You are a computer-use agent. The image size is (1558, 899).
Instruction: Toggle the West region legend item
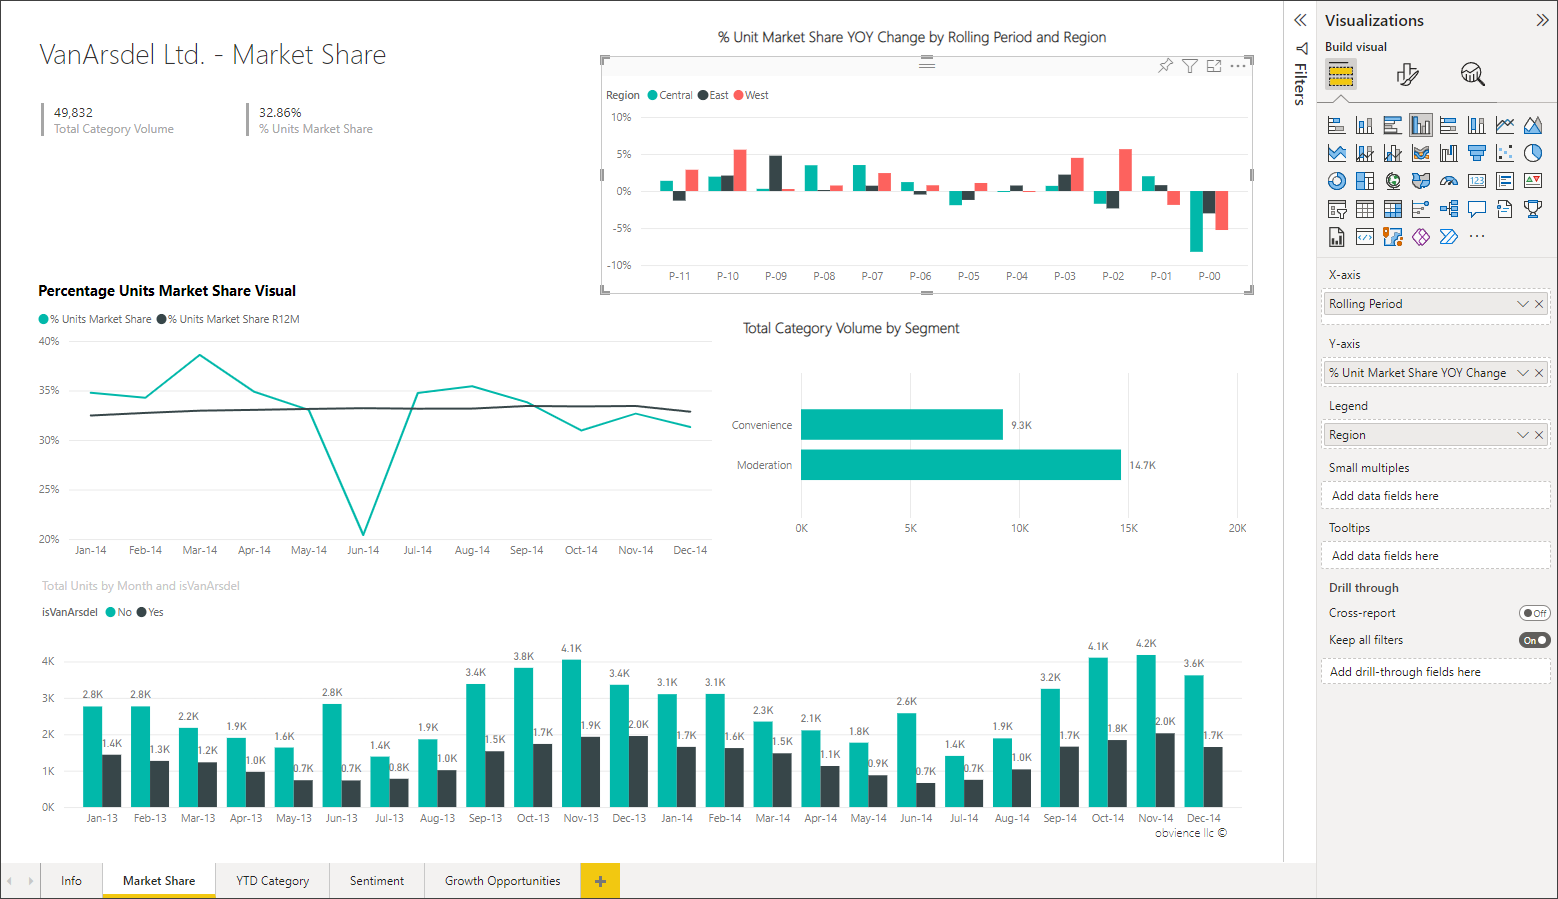(751, 95)
